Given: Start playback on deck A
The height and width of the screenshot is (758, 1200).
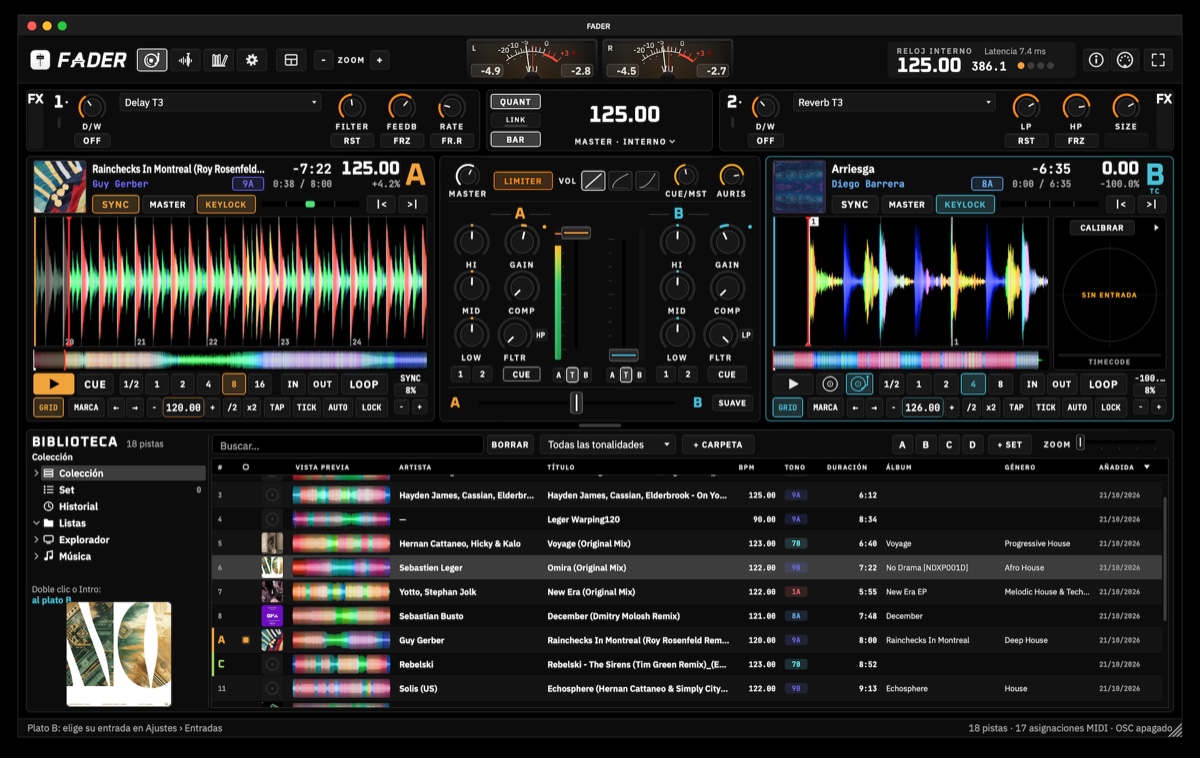Looking at the screenshot, I should 54,384.
